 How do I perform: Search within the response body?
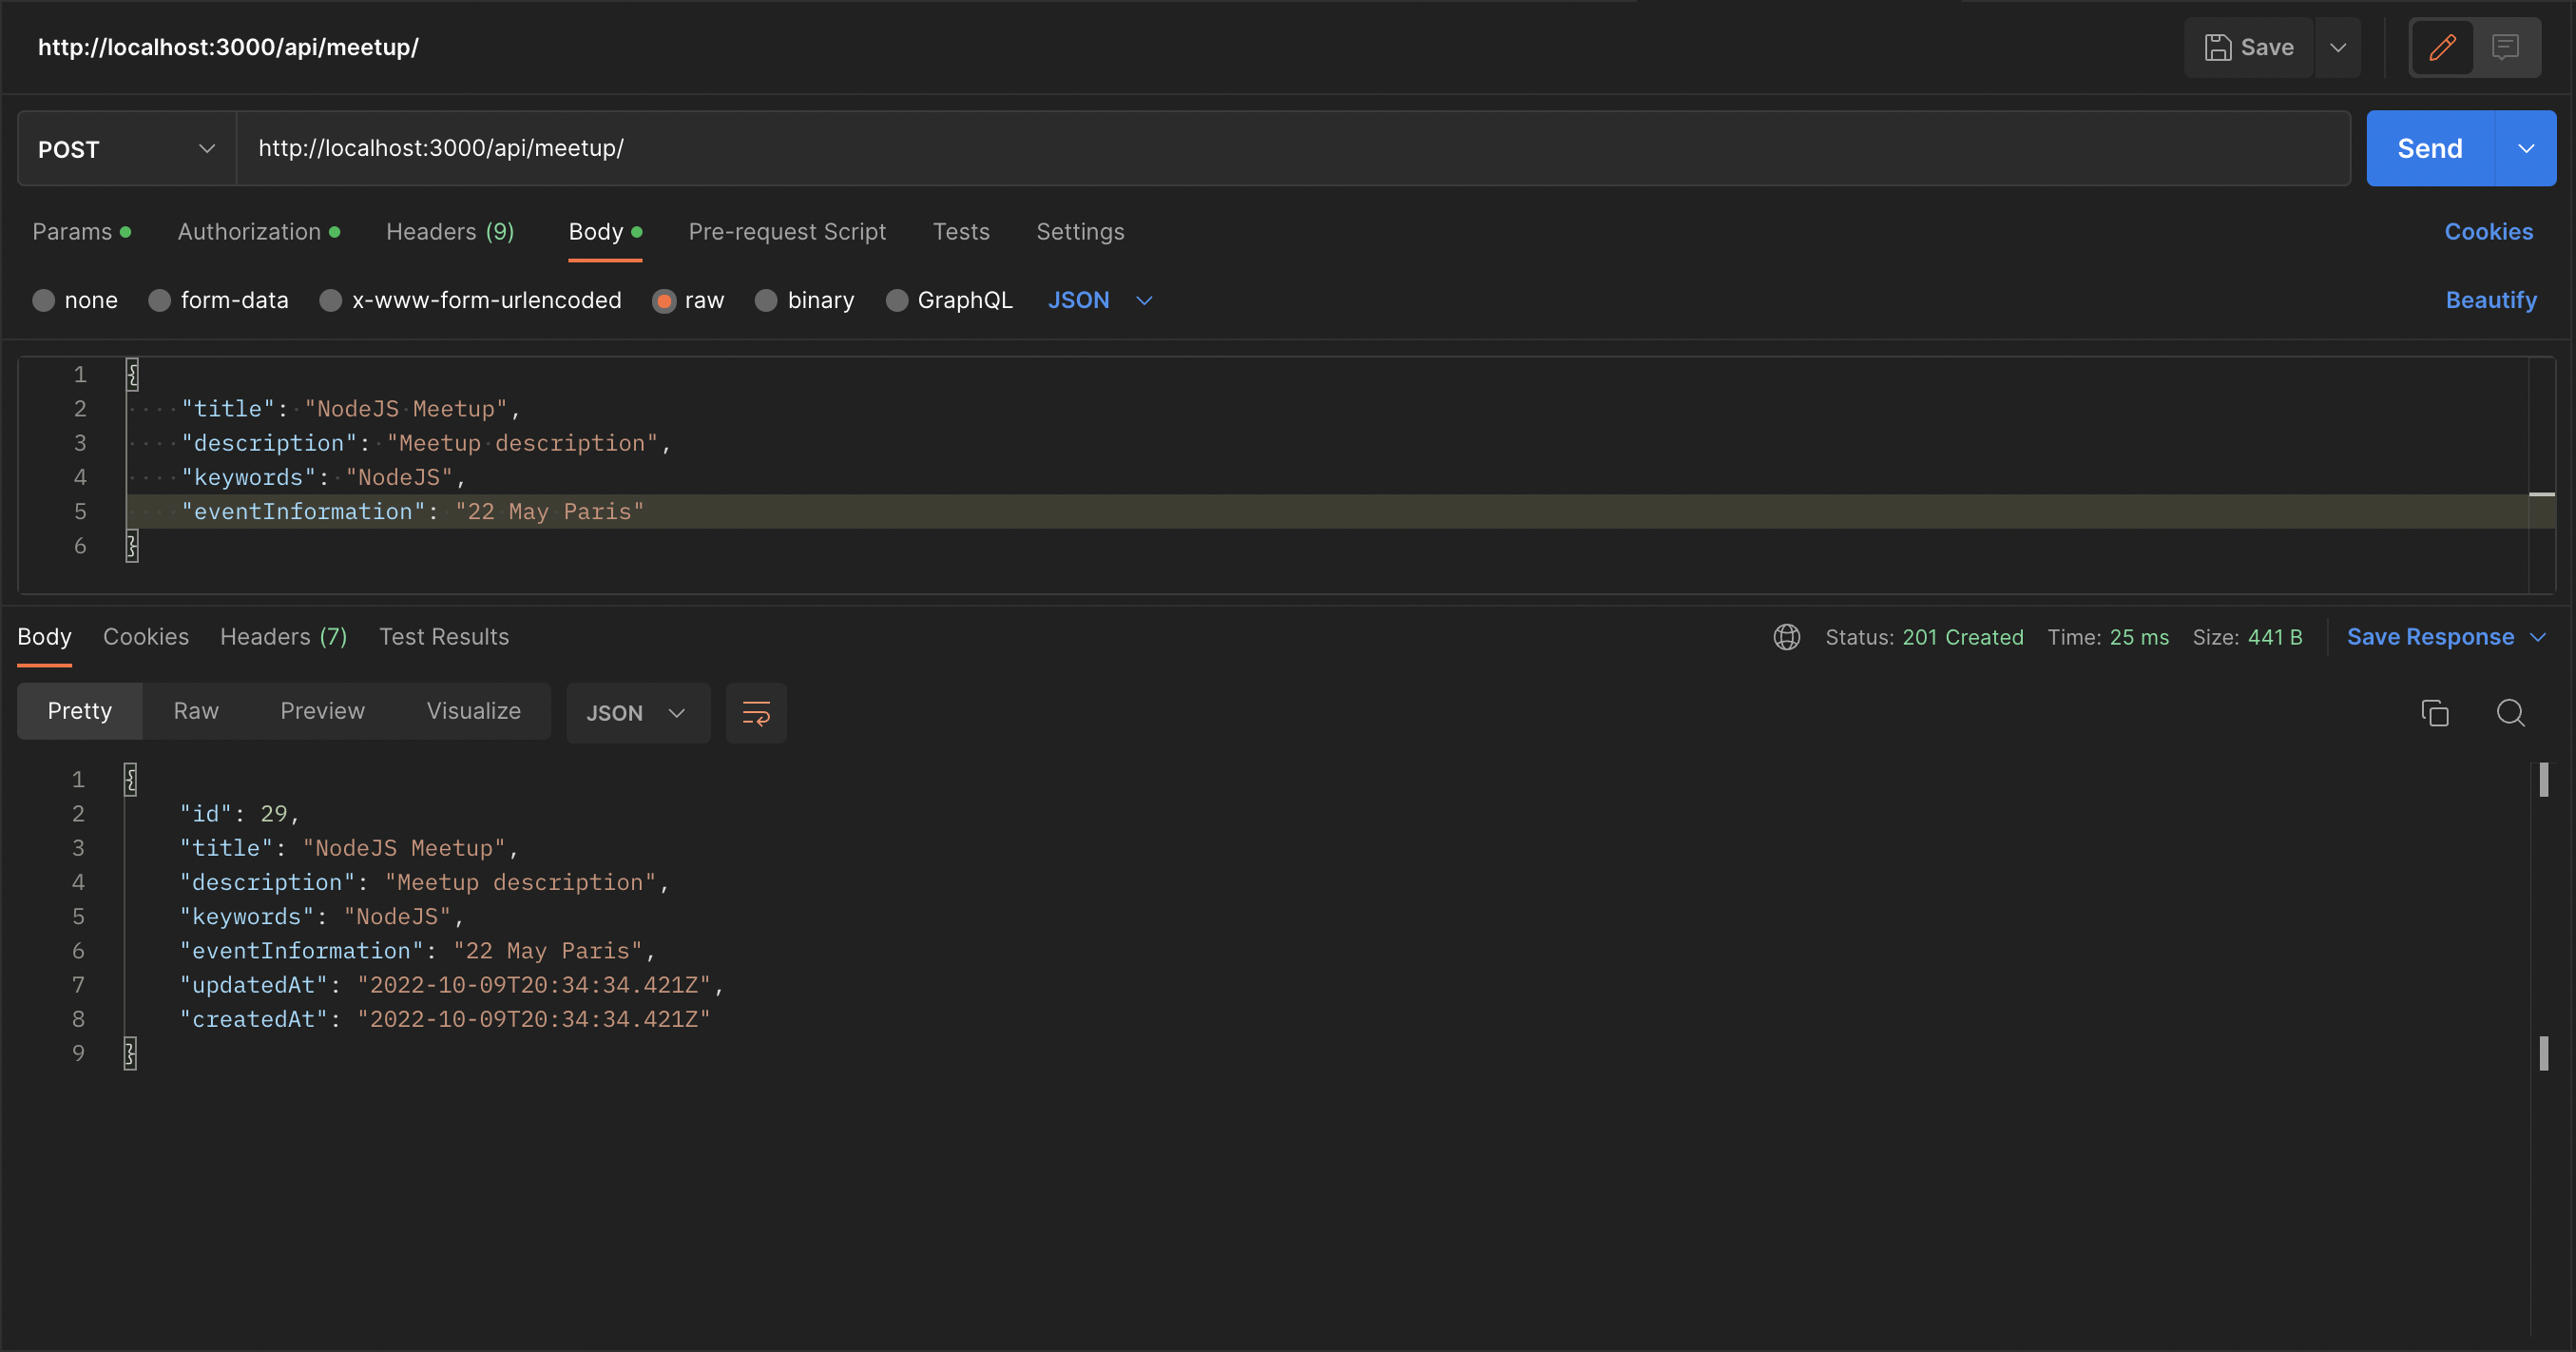point(2511,713)
